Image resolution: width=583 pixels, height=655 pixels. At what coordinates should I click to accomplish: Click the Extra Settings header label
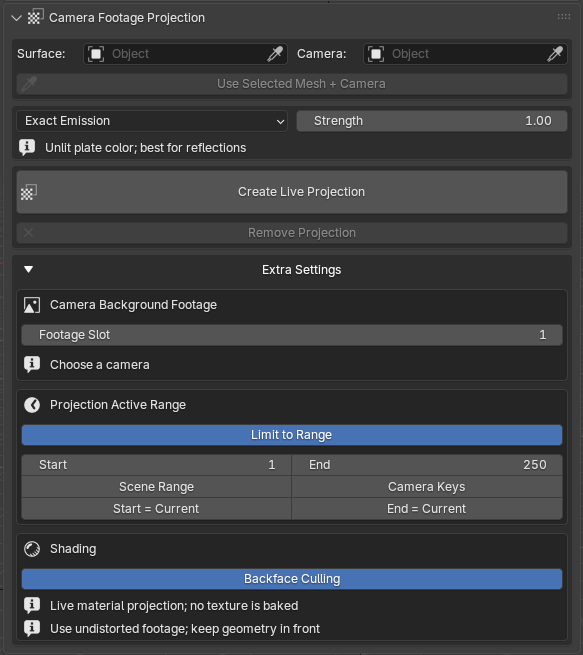tap(302, 270)
